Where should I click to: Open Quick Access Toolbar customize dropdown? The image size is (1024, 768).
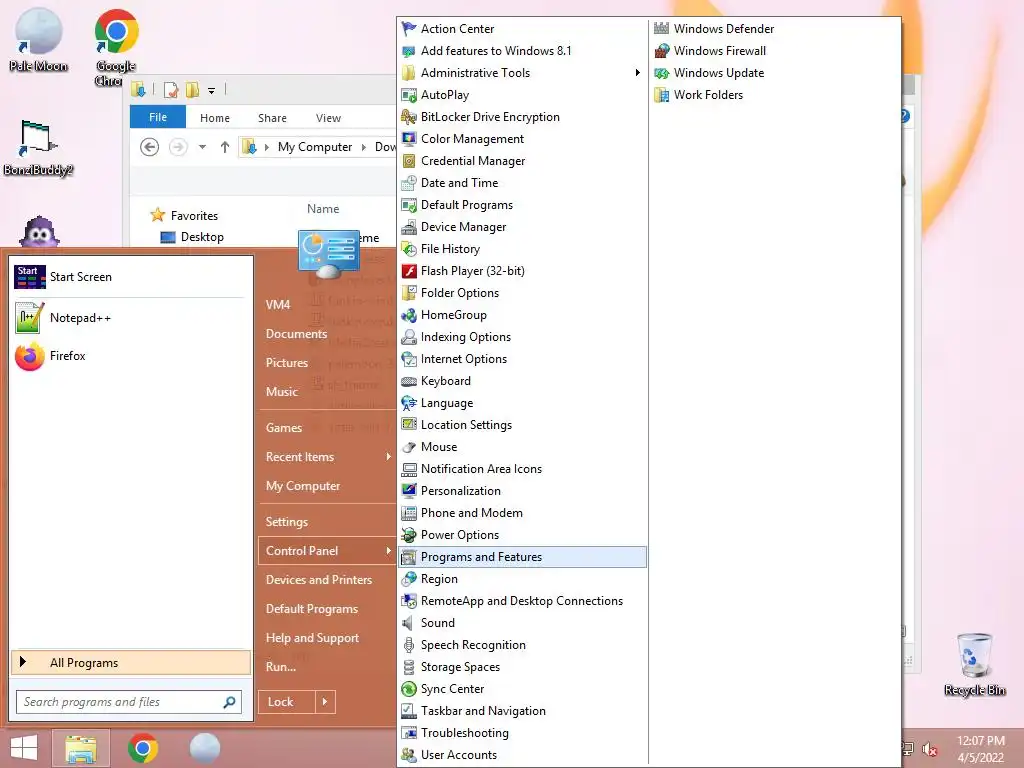tap(212, 91)
